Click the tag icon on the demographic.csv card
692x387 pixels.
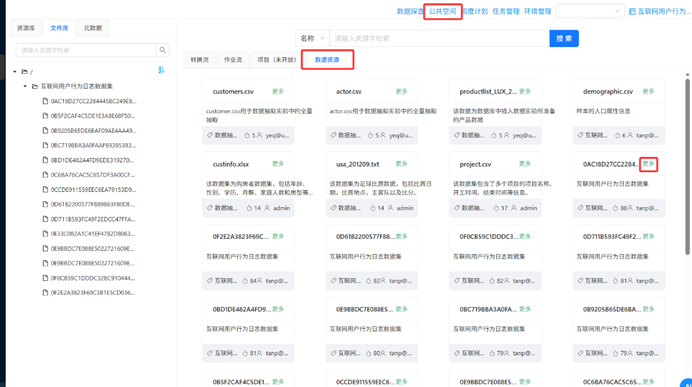(x=580, y=135)
